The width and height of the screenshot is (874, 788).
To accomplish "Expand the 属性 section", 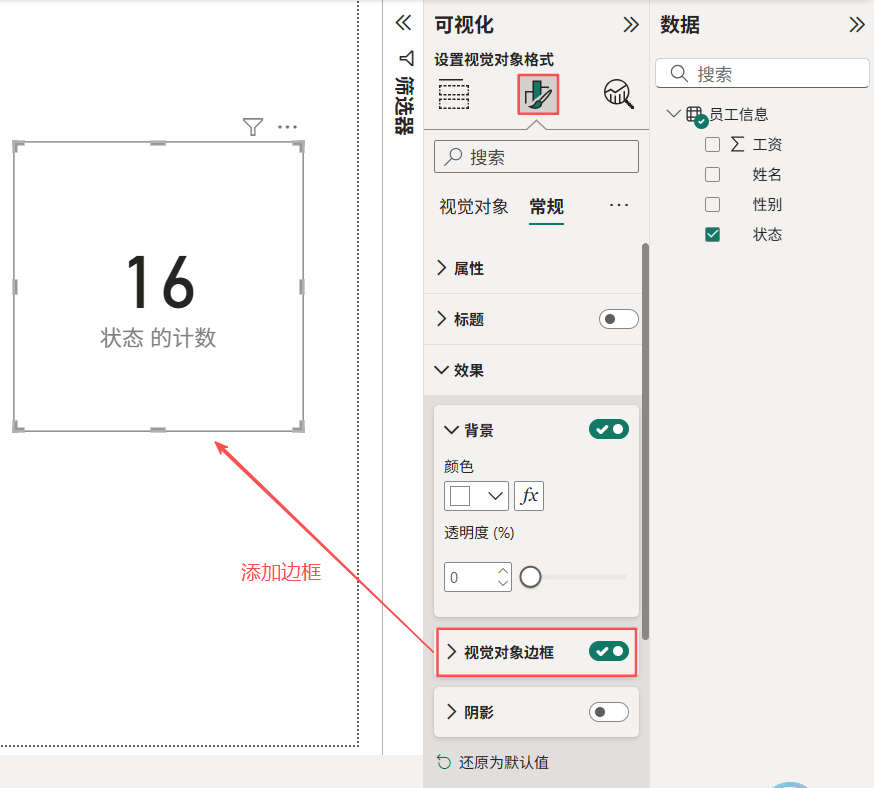I will coord(442,268).
